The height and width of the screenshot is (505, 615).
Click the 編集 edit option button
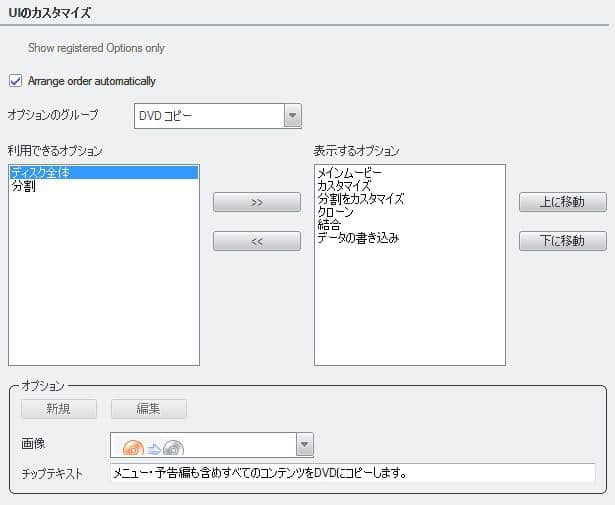(x=149, y=409)
